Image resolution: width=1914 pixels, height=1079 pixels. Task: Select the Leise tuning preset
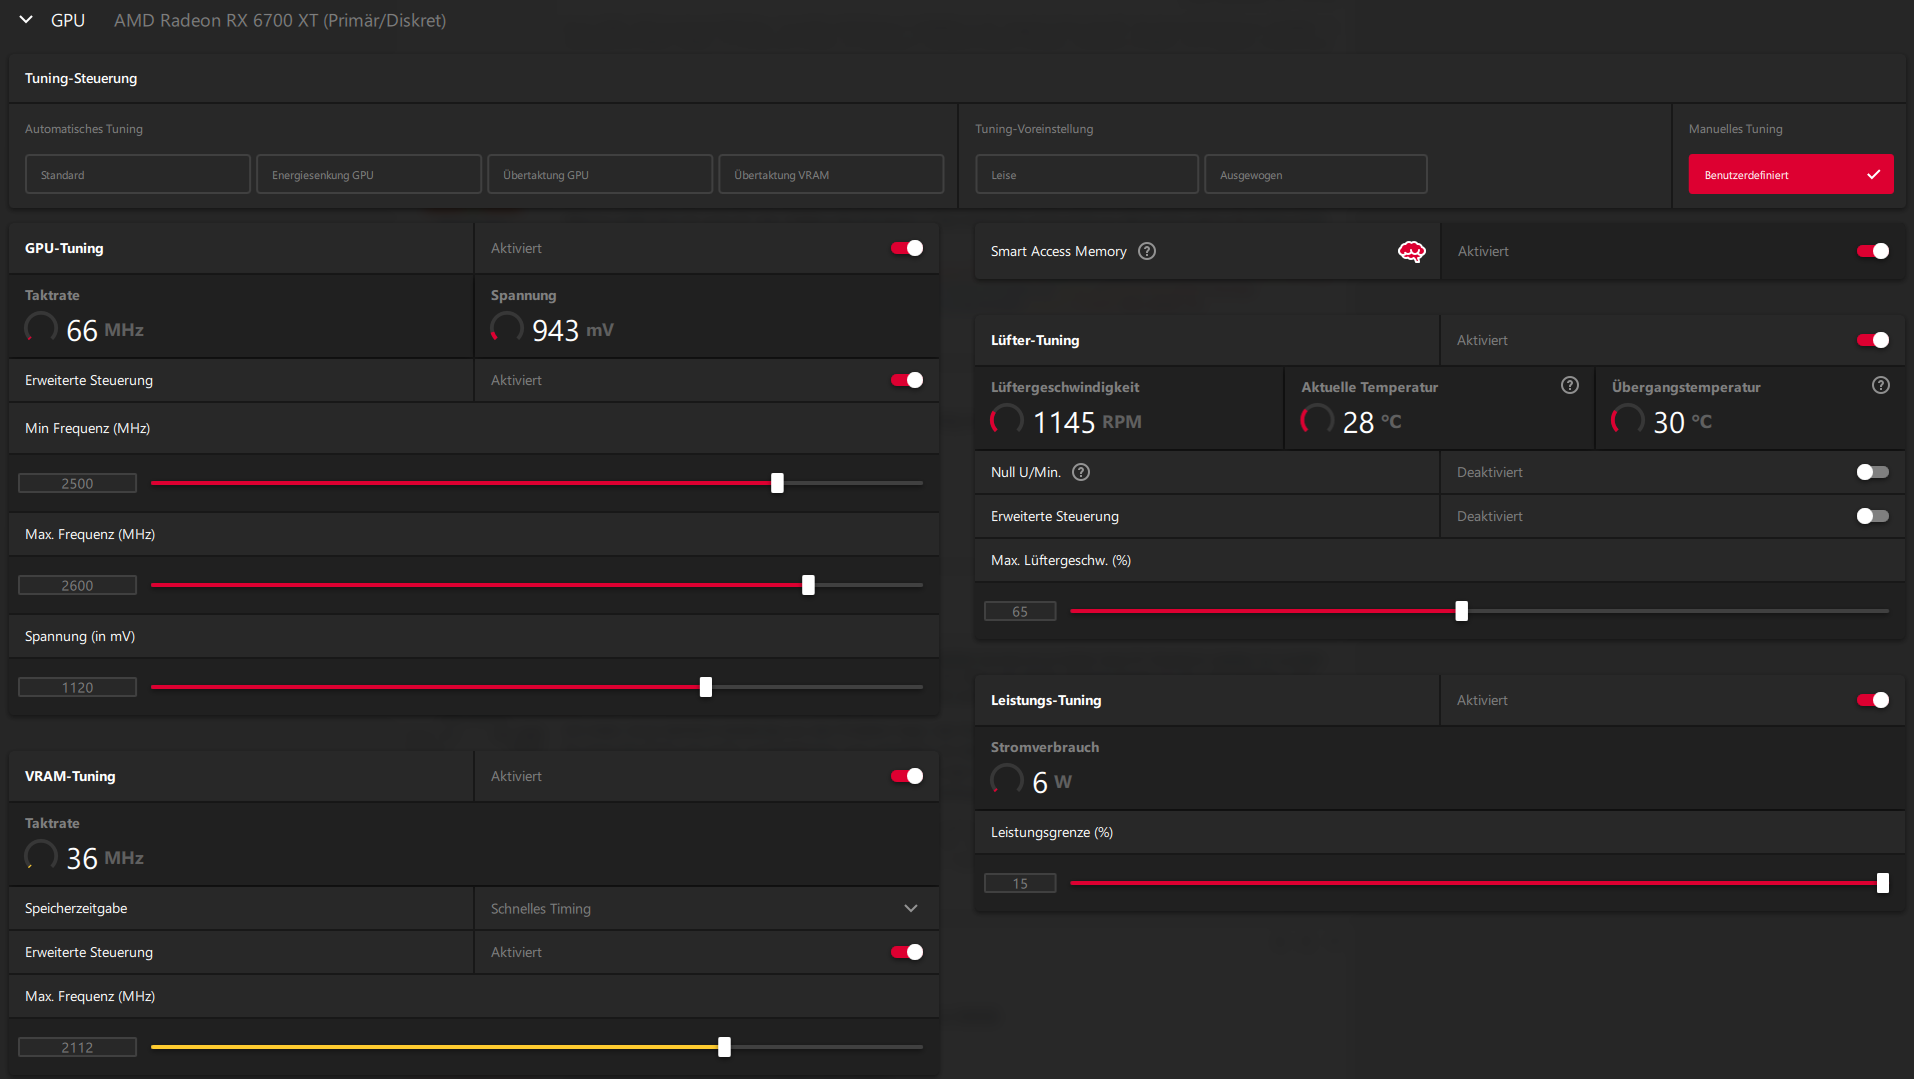pos(1087,174)
